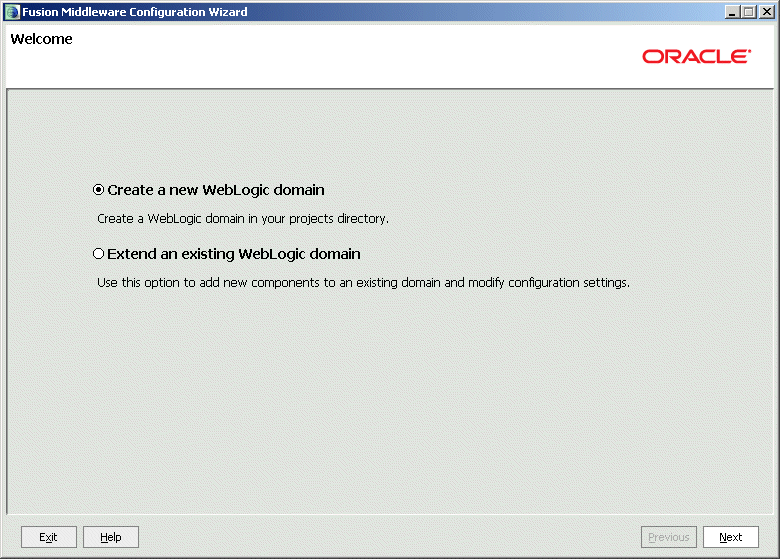The width and height of the screenshot is (780, 559).
Task: Close the Configuration Wizard window
Action: point(767,12)
